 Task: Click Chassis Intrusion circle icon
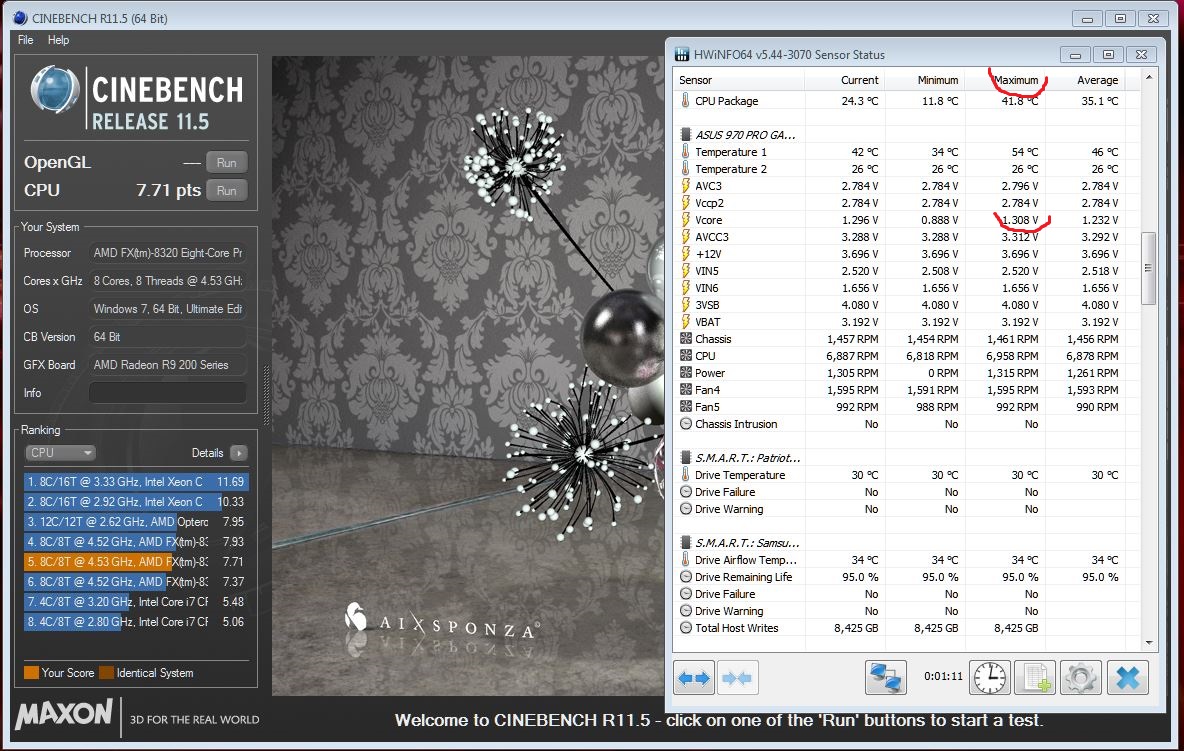tap(686, 423)
